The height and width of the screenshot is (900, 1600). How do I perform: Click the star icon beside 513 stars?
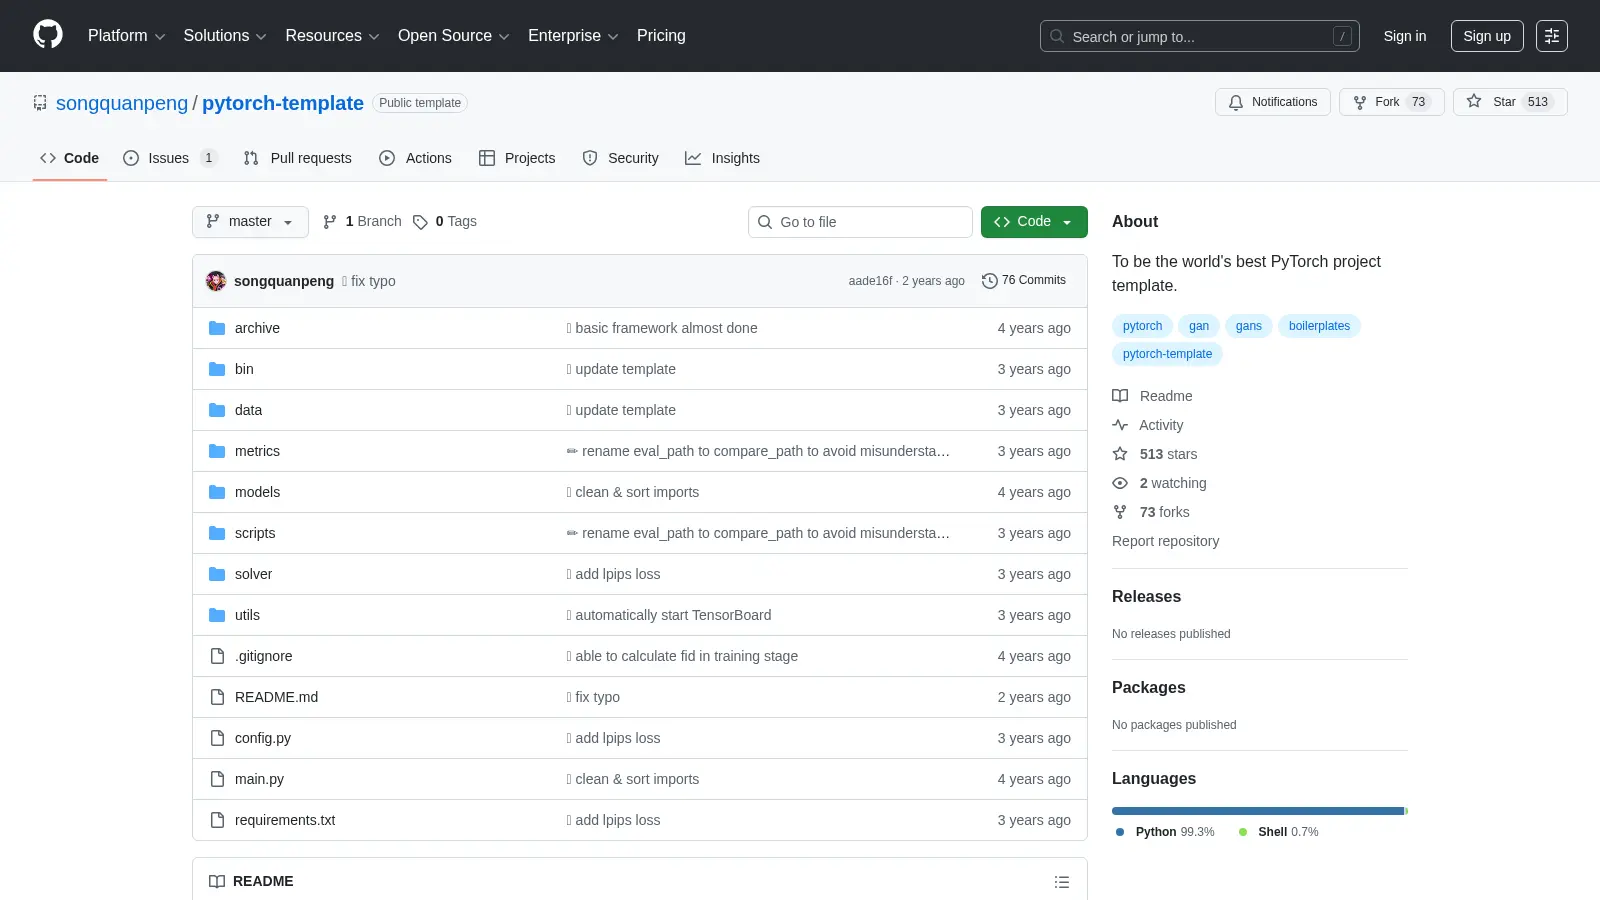pyautogui.click(x=1120, y=454)
